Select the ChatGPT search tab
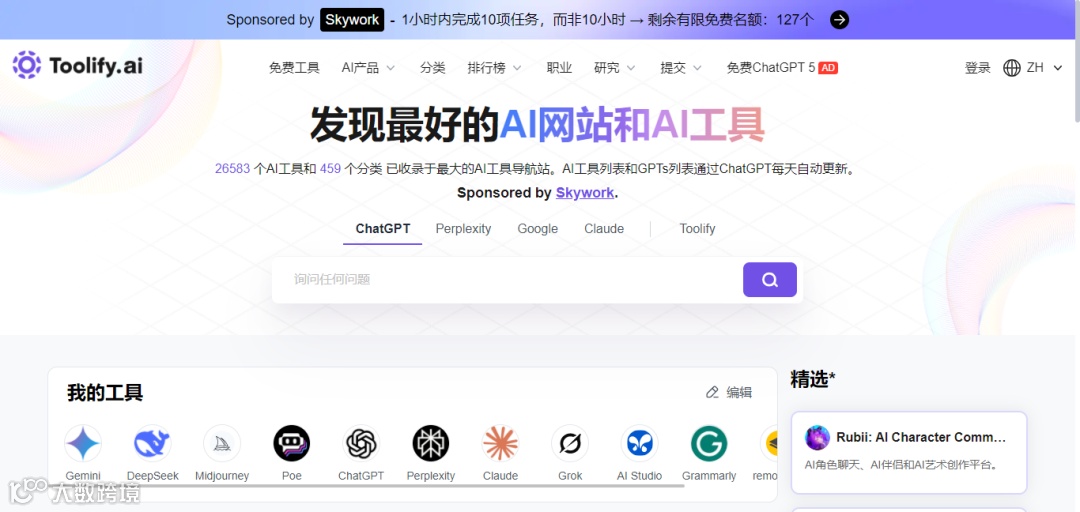Image resolution: width=1080 pixels, height=512 pixels. (x=383, y=229)
